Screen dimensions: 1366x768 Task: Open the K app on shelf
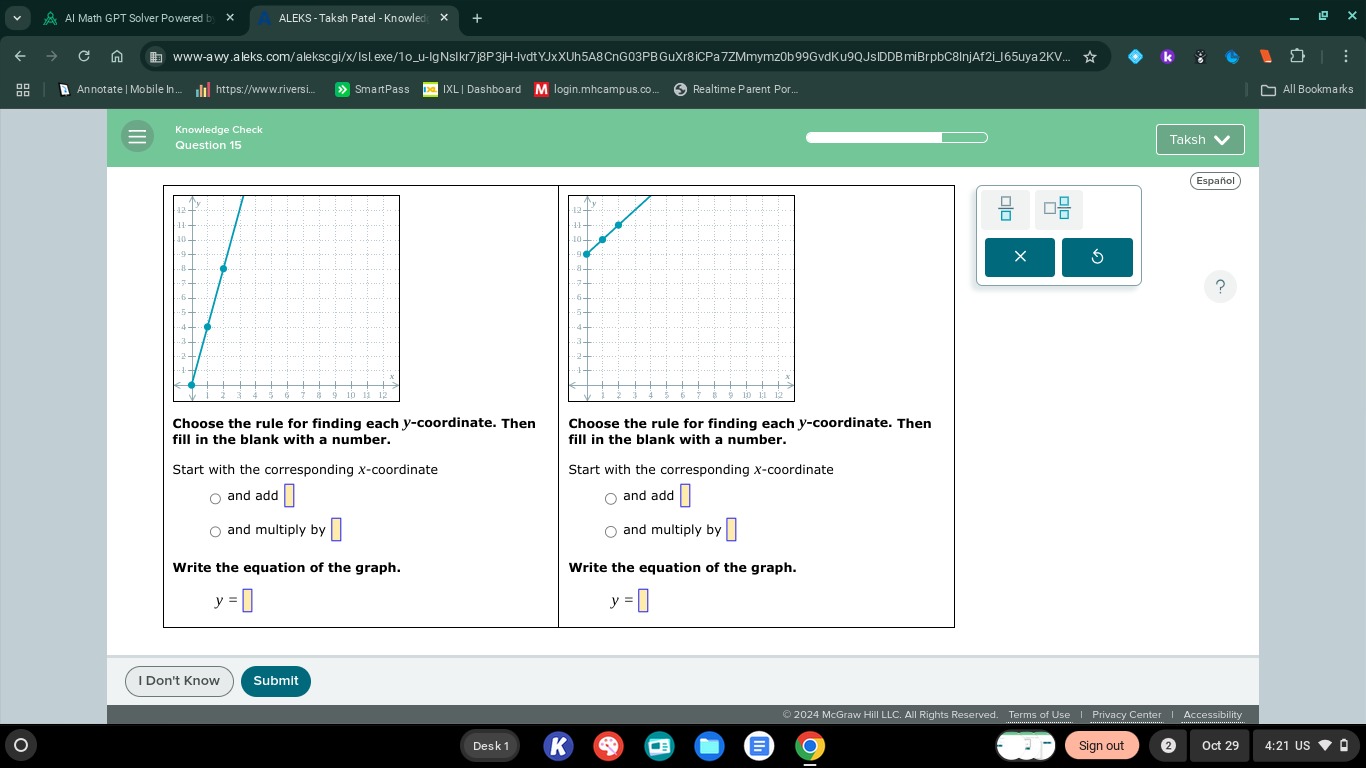point(559,746)
